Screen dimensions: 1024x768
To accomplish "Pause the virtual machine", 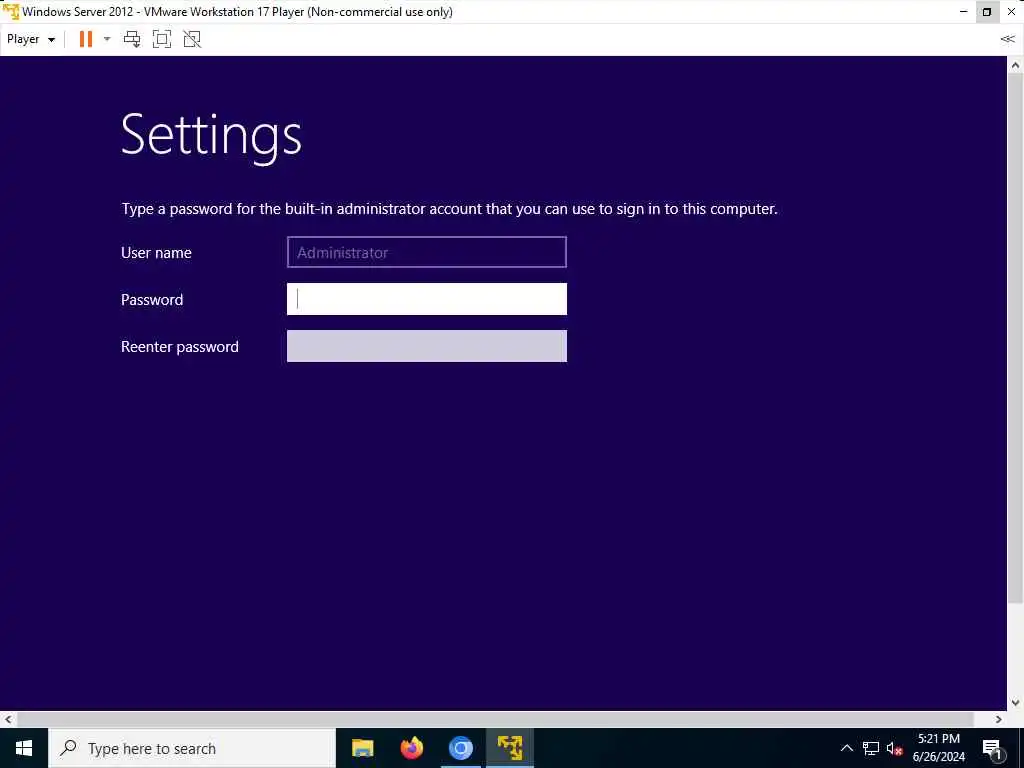I will (86, 39).
